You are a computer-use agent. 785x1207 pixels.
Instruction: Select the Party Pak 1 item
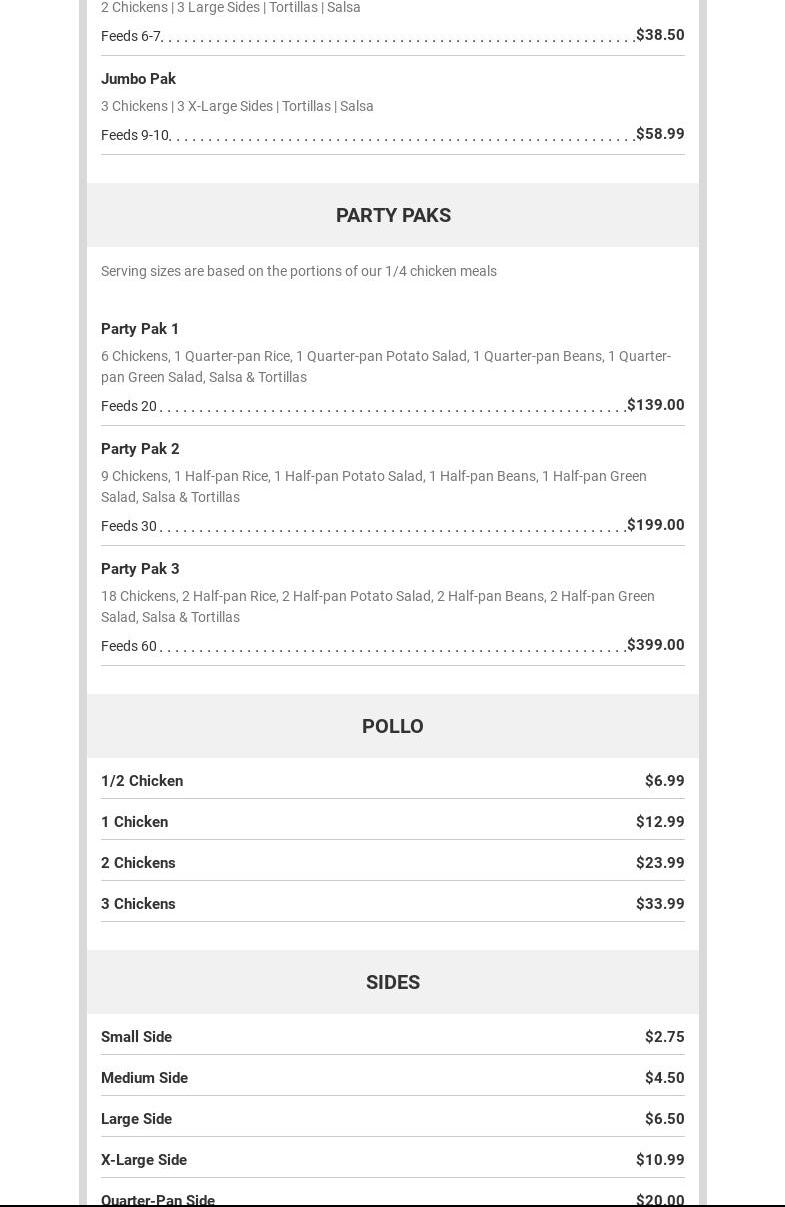pos(140,329)
